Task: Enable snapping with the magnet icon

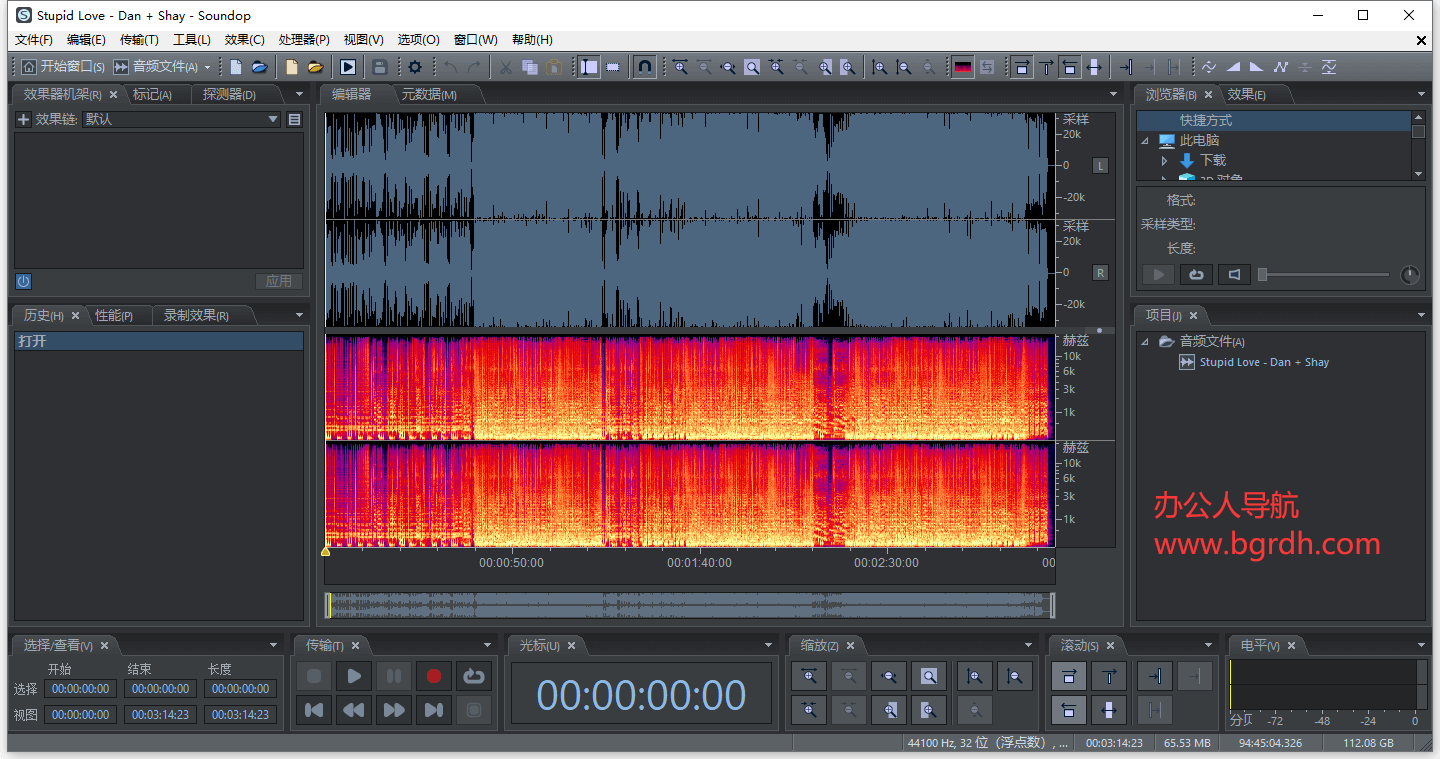Action: (645, 67)
